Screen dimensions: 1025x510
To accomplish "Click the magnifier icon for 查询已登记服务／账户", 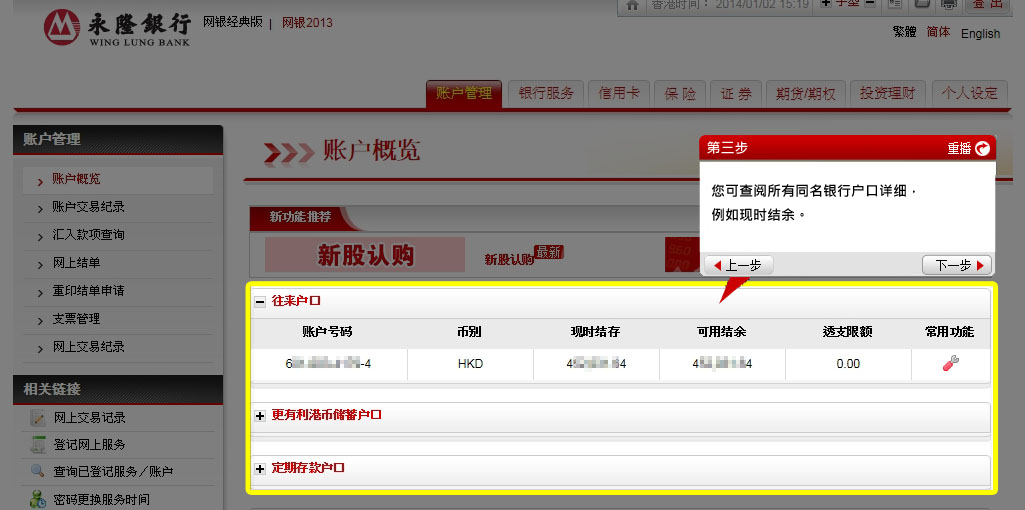I will pyautogui.click(x=38, y=471).
